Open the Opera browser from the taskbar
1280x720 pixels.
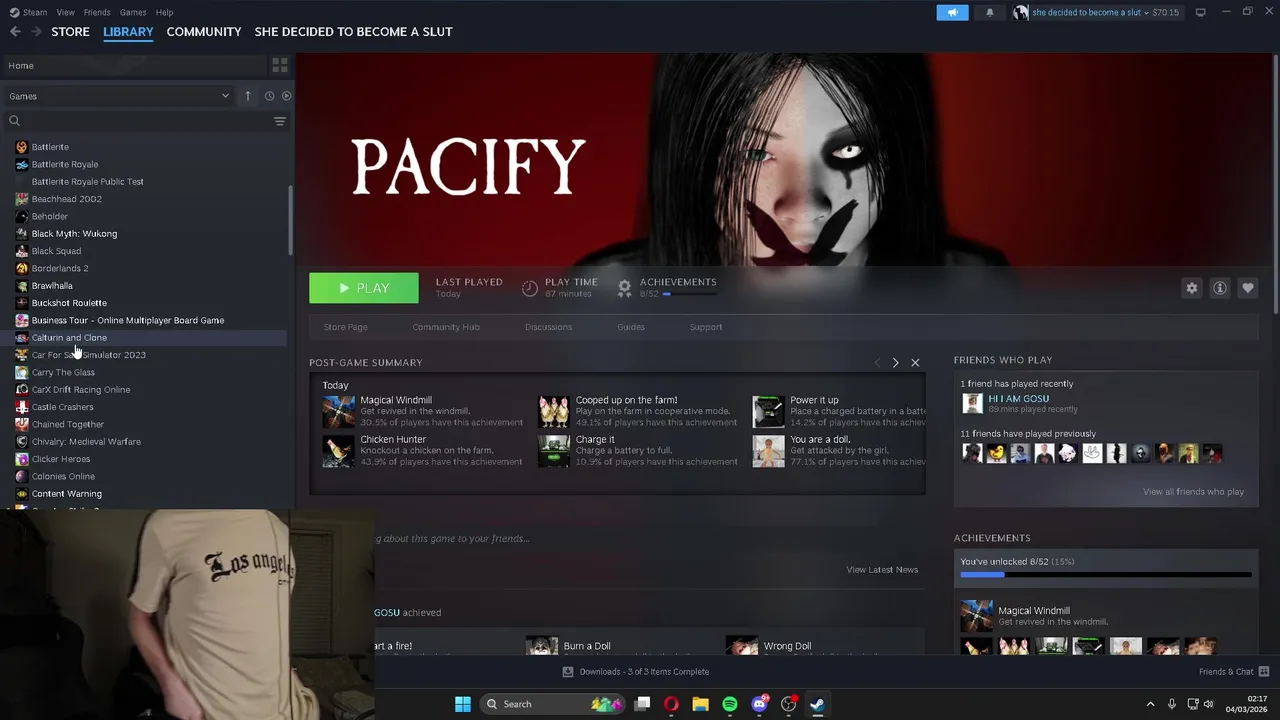(x=671, y=704)
